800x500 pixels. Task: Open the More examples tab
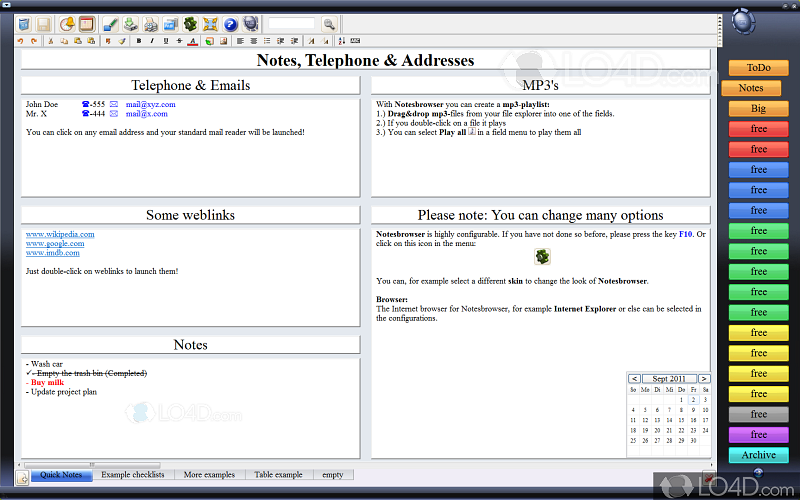point(209,475)
